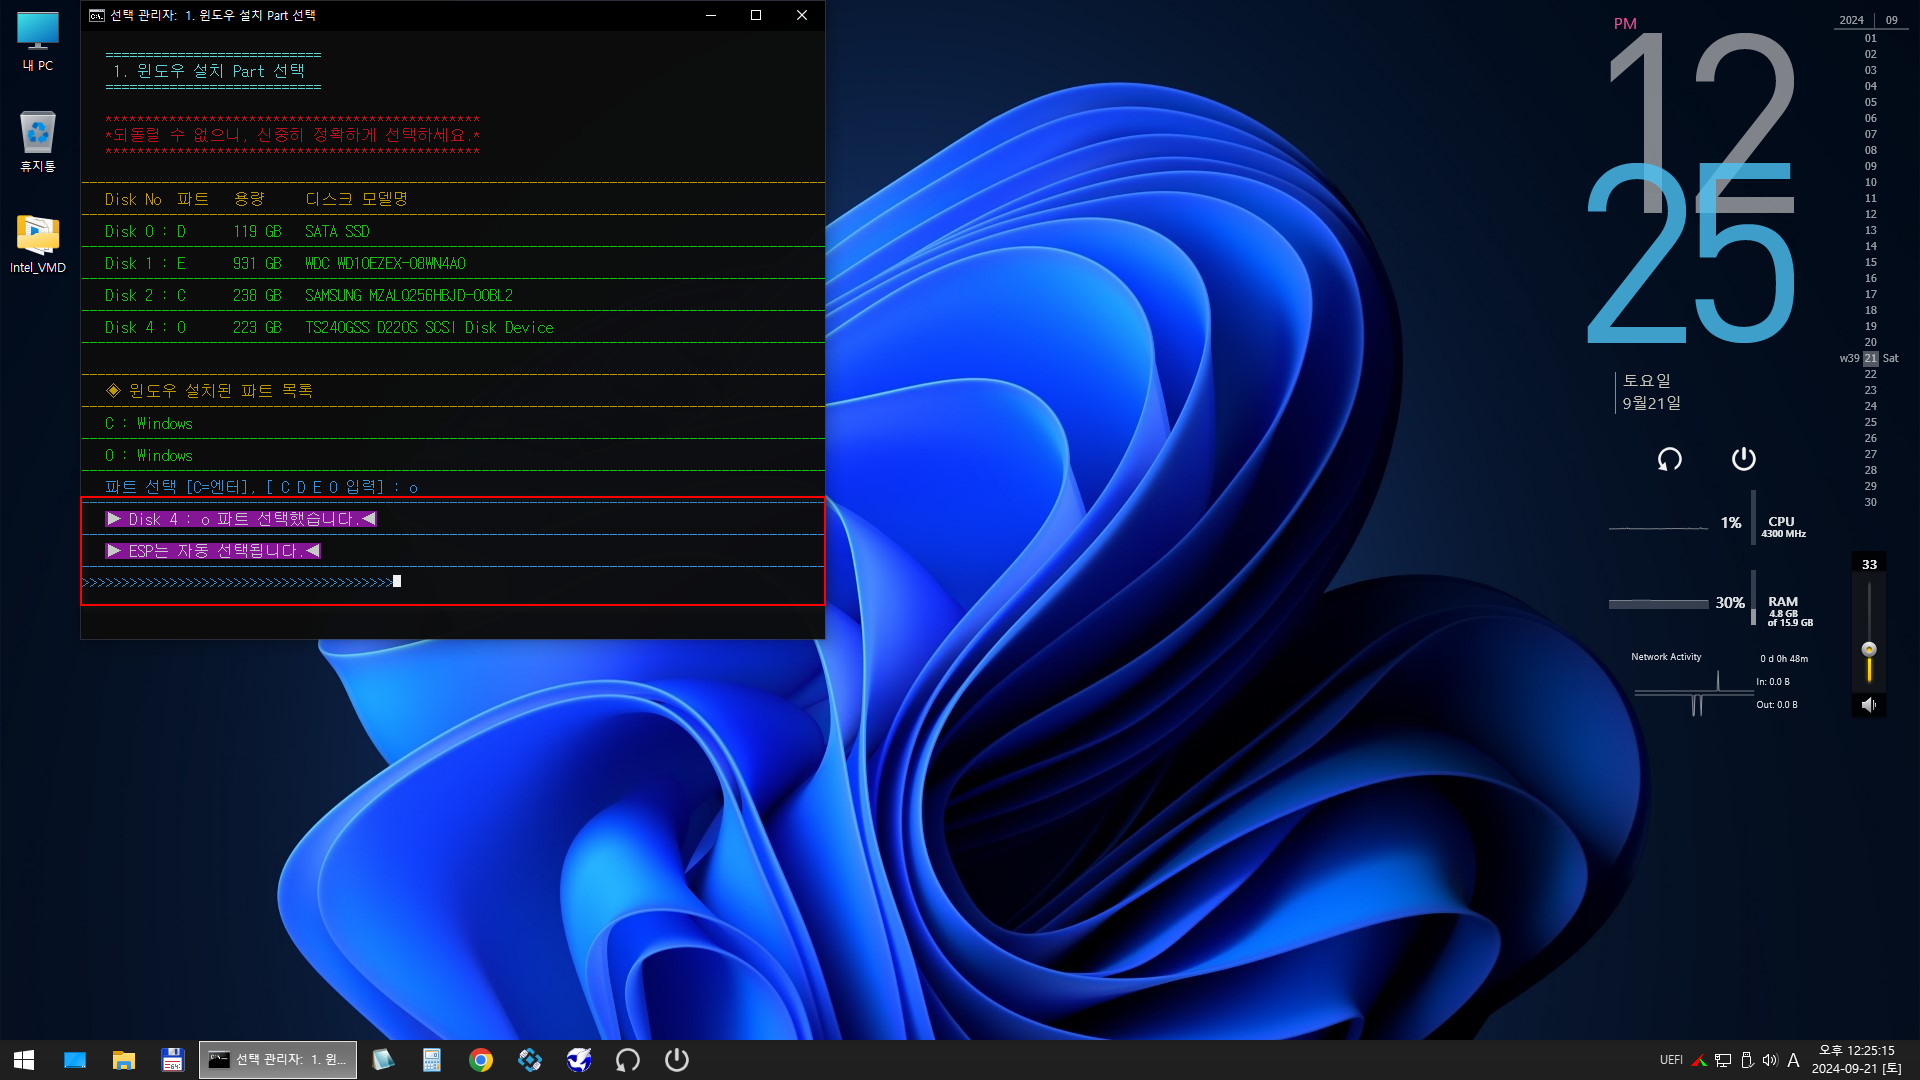Close the console window
The width and height of the screenshot is (1920, 1080).
(x=801, y=15)
